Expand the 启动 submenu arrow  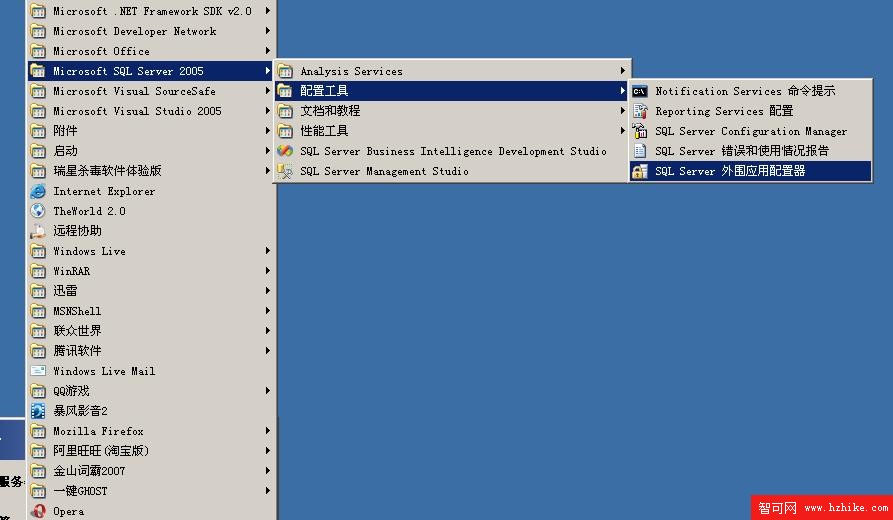268,151
